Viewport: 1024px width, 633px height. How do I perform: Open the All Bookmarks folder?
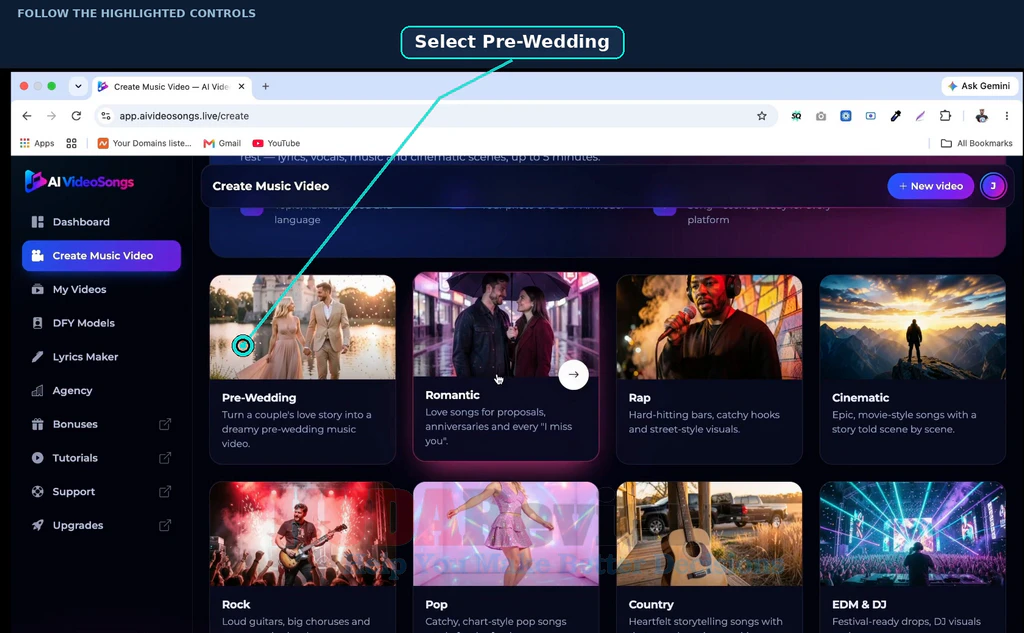tap(976, 143)
